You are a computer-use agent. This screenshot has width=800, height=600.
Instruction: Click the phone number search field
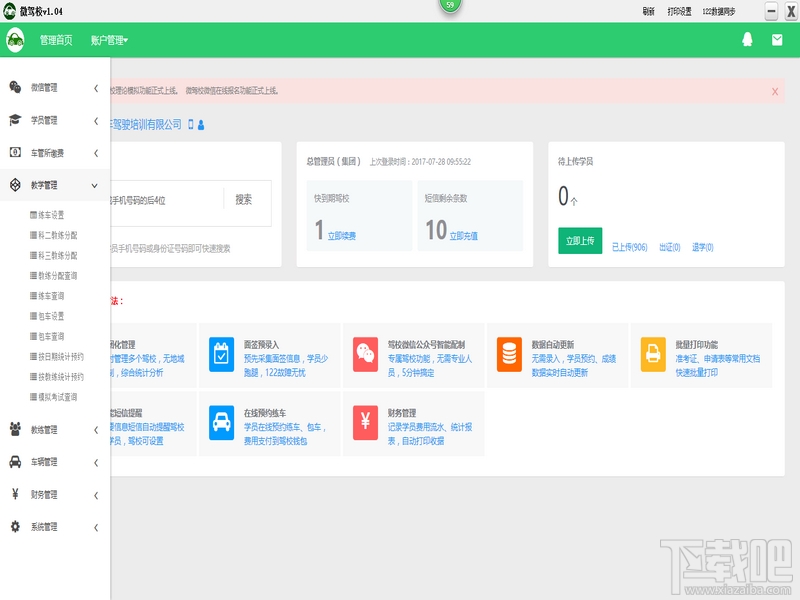point(166,201)
